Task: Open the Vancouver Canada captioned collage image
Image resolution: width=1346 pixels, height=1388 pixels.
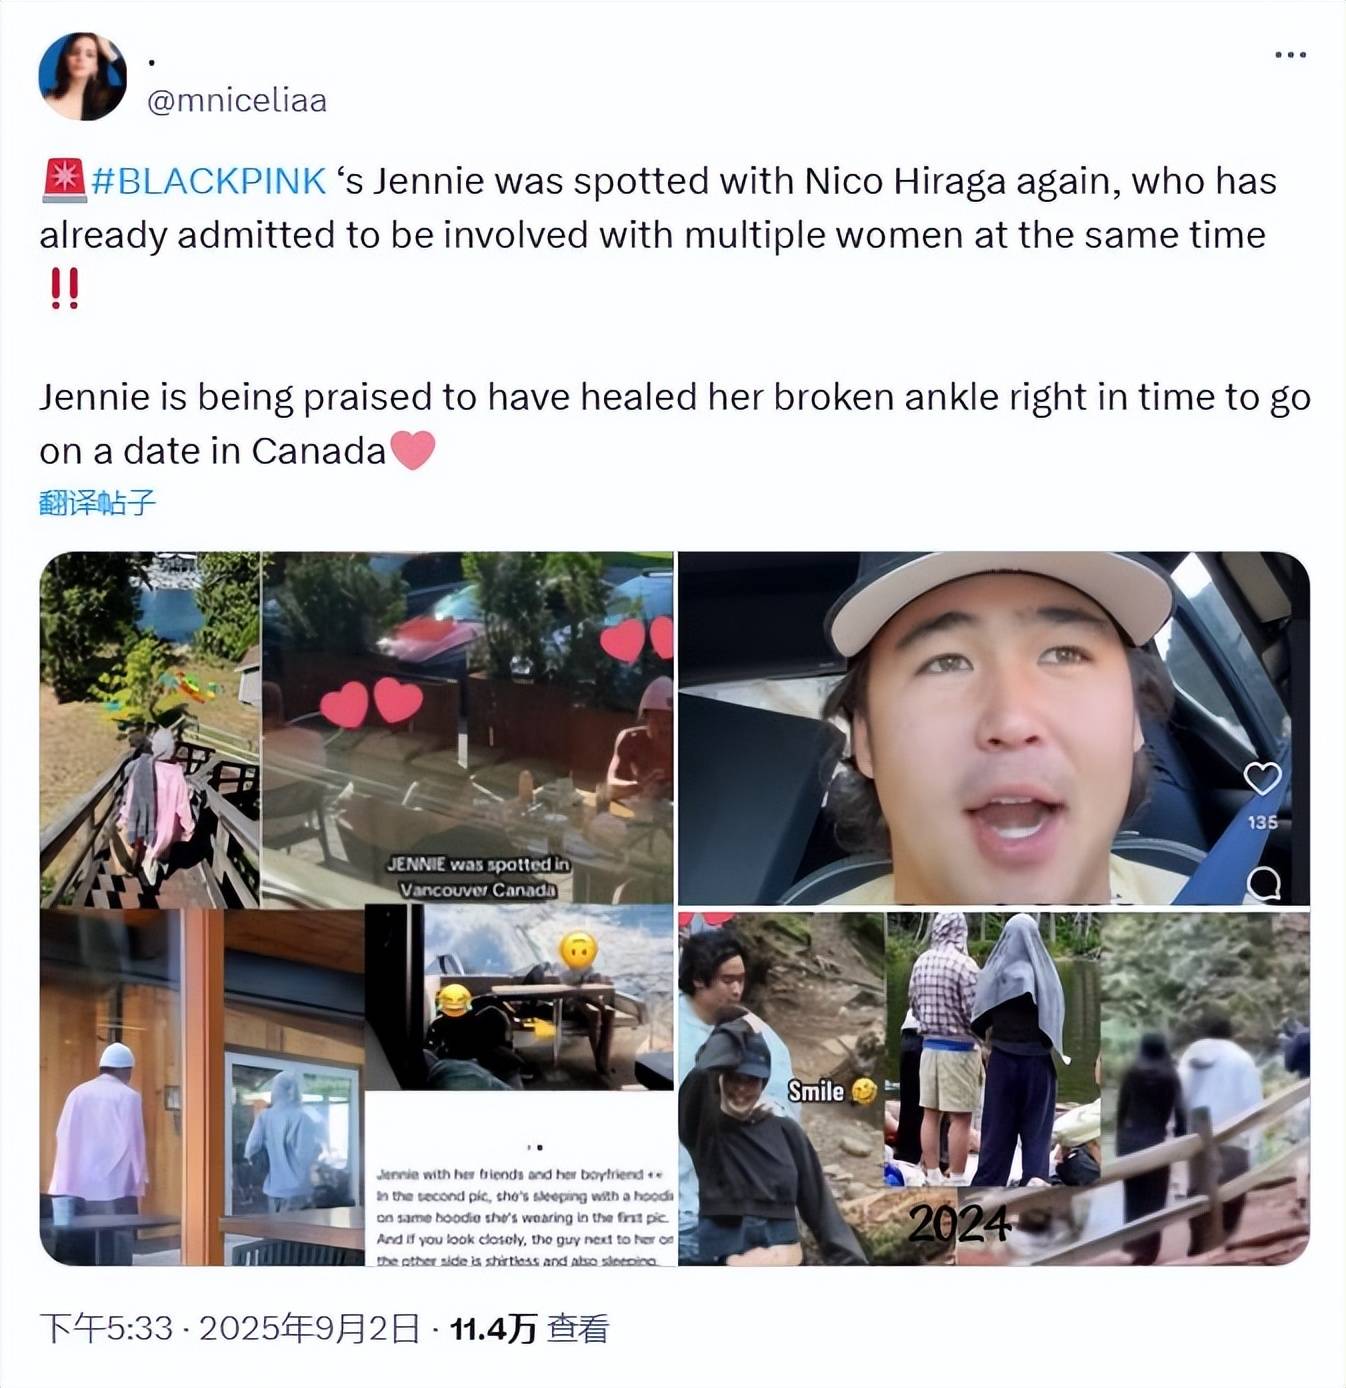Action: [x=356, y=728]
